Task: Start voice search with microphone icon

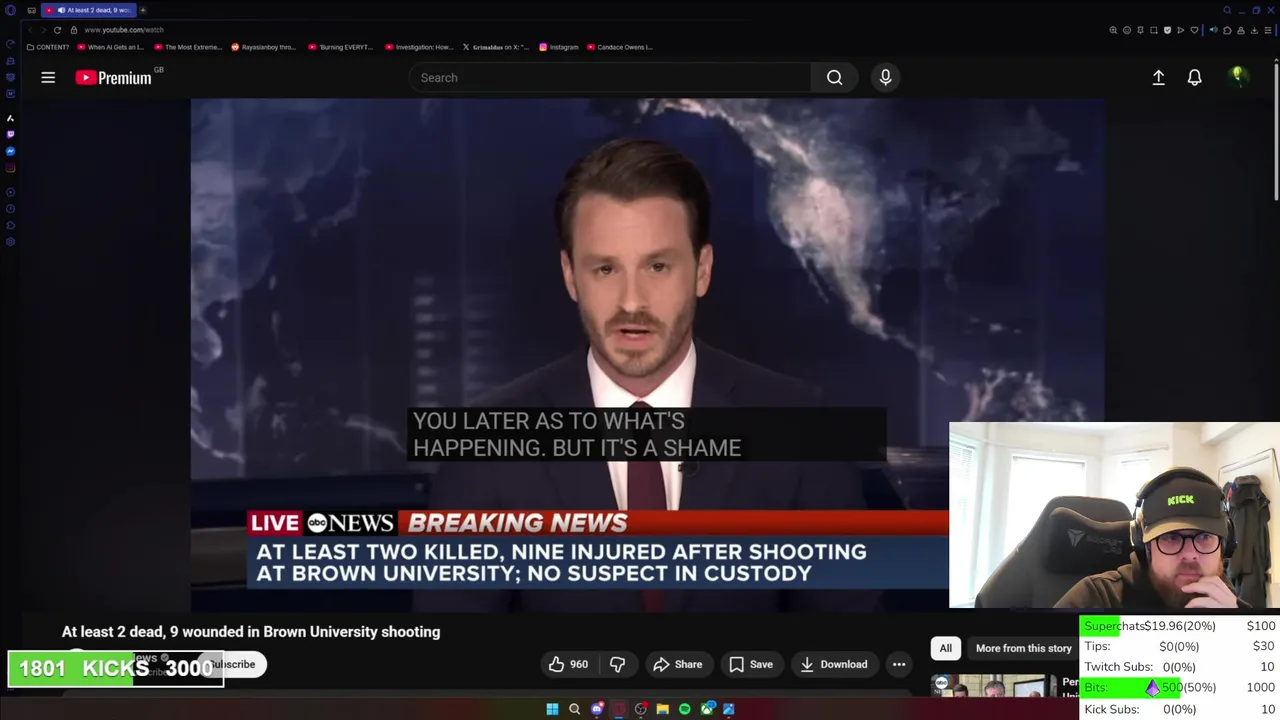Action: [885, 77]
